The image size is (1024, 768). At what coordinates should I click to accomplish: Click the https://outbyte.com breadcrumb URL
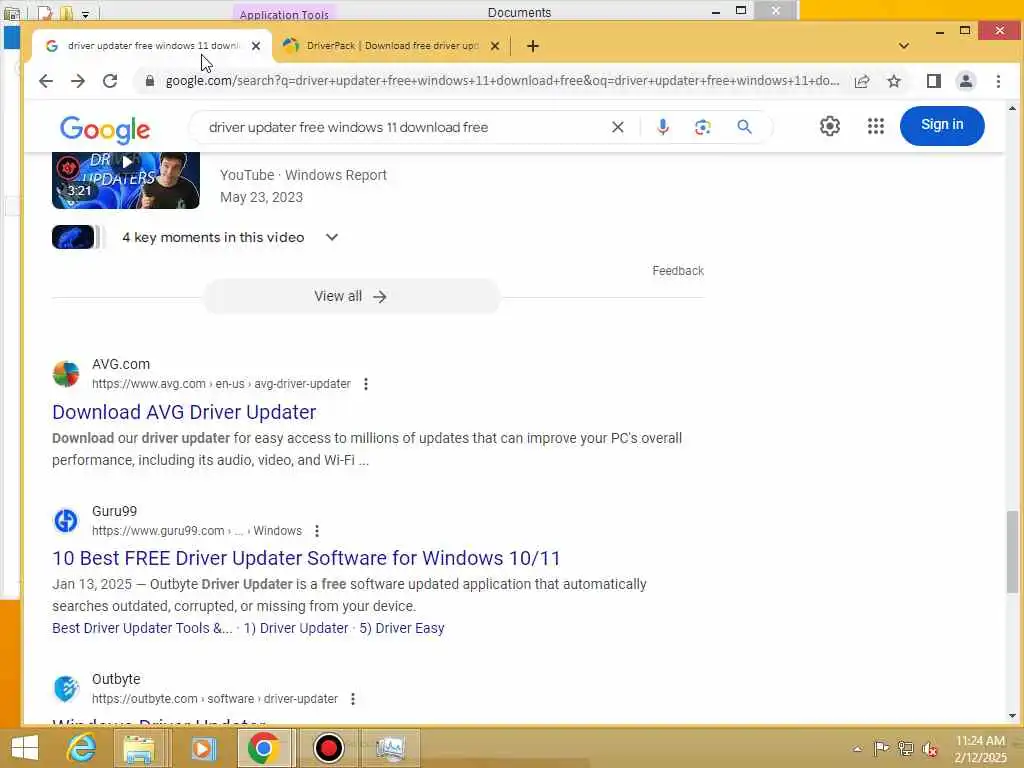(x=215, y=699)
